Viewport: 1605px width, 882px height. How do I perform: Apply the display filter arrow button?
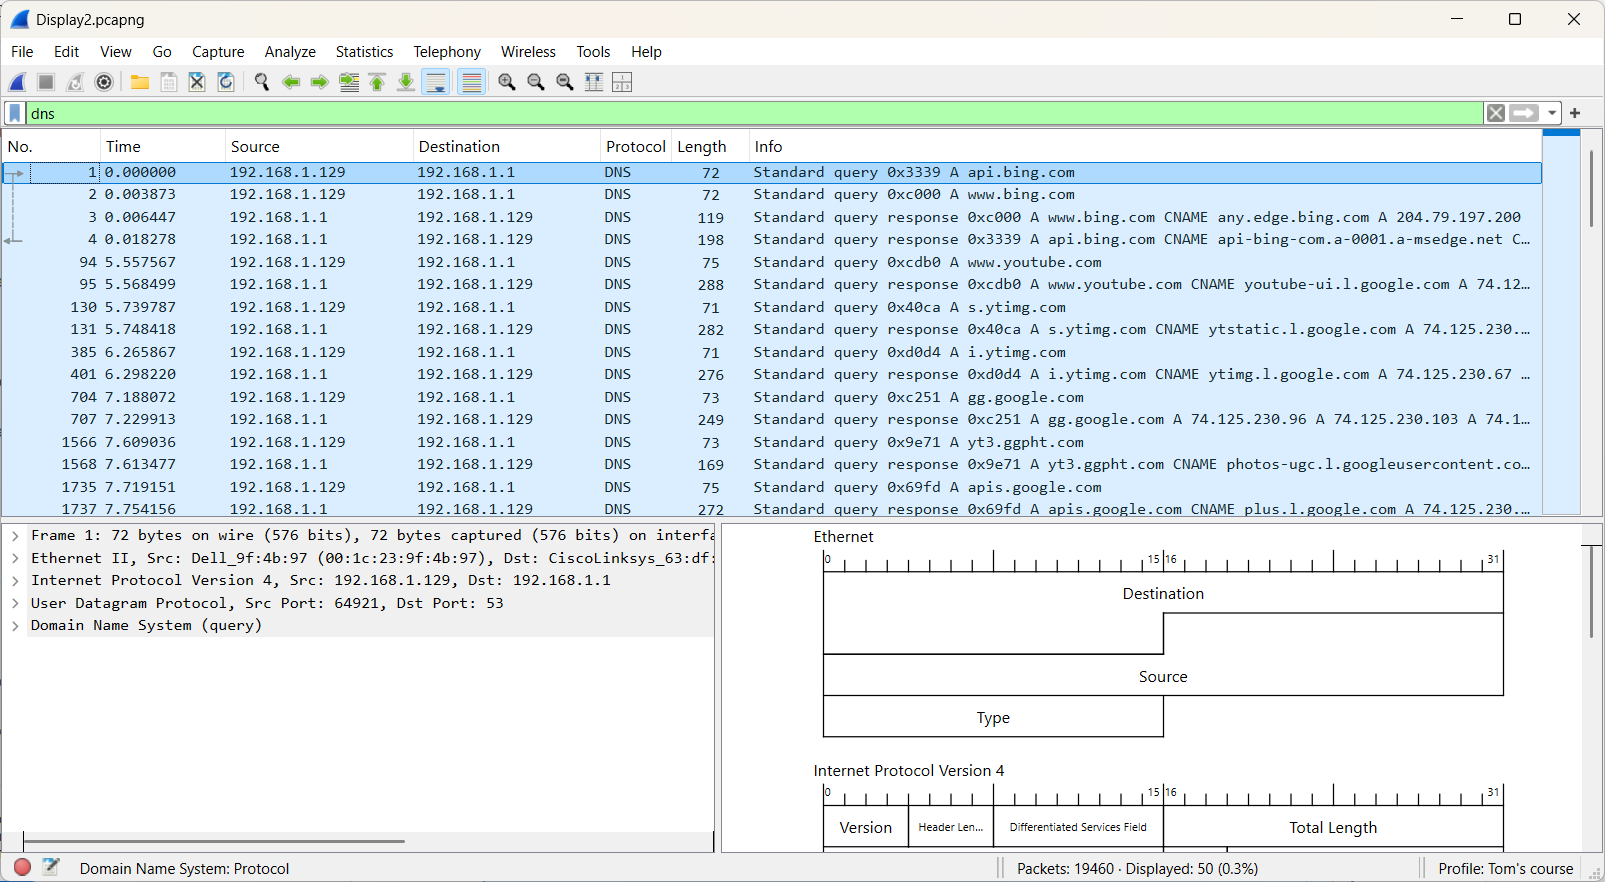tap(1525, 113)
